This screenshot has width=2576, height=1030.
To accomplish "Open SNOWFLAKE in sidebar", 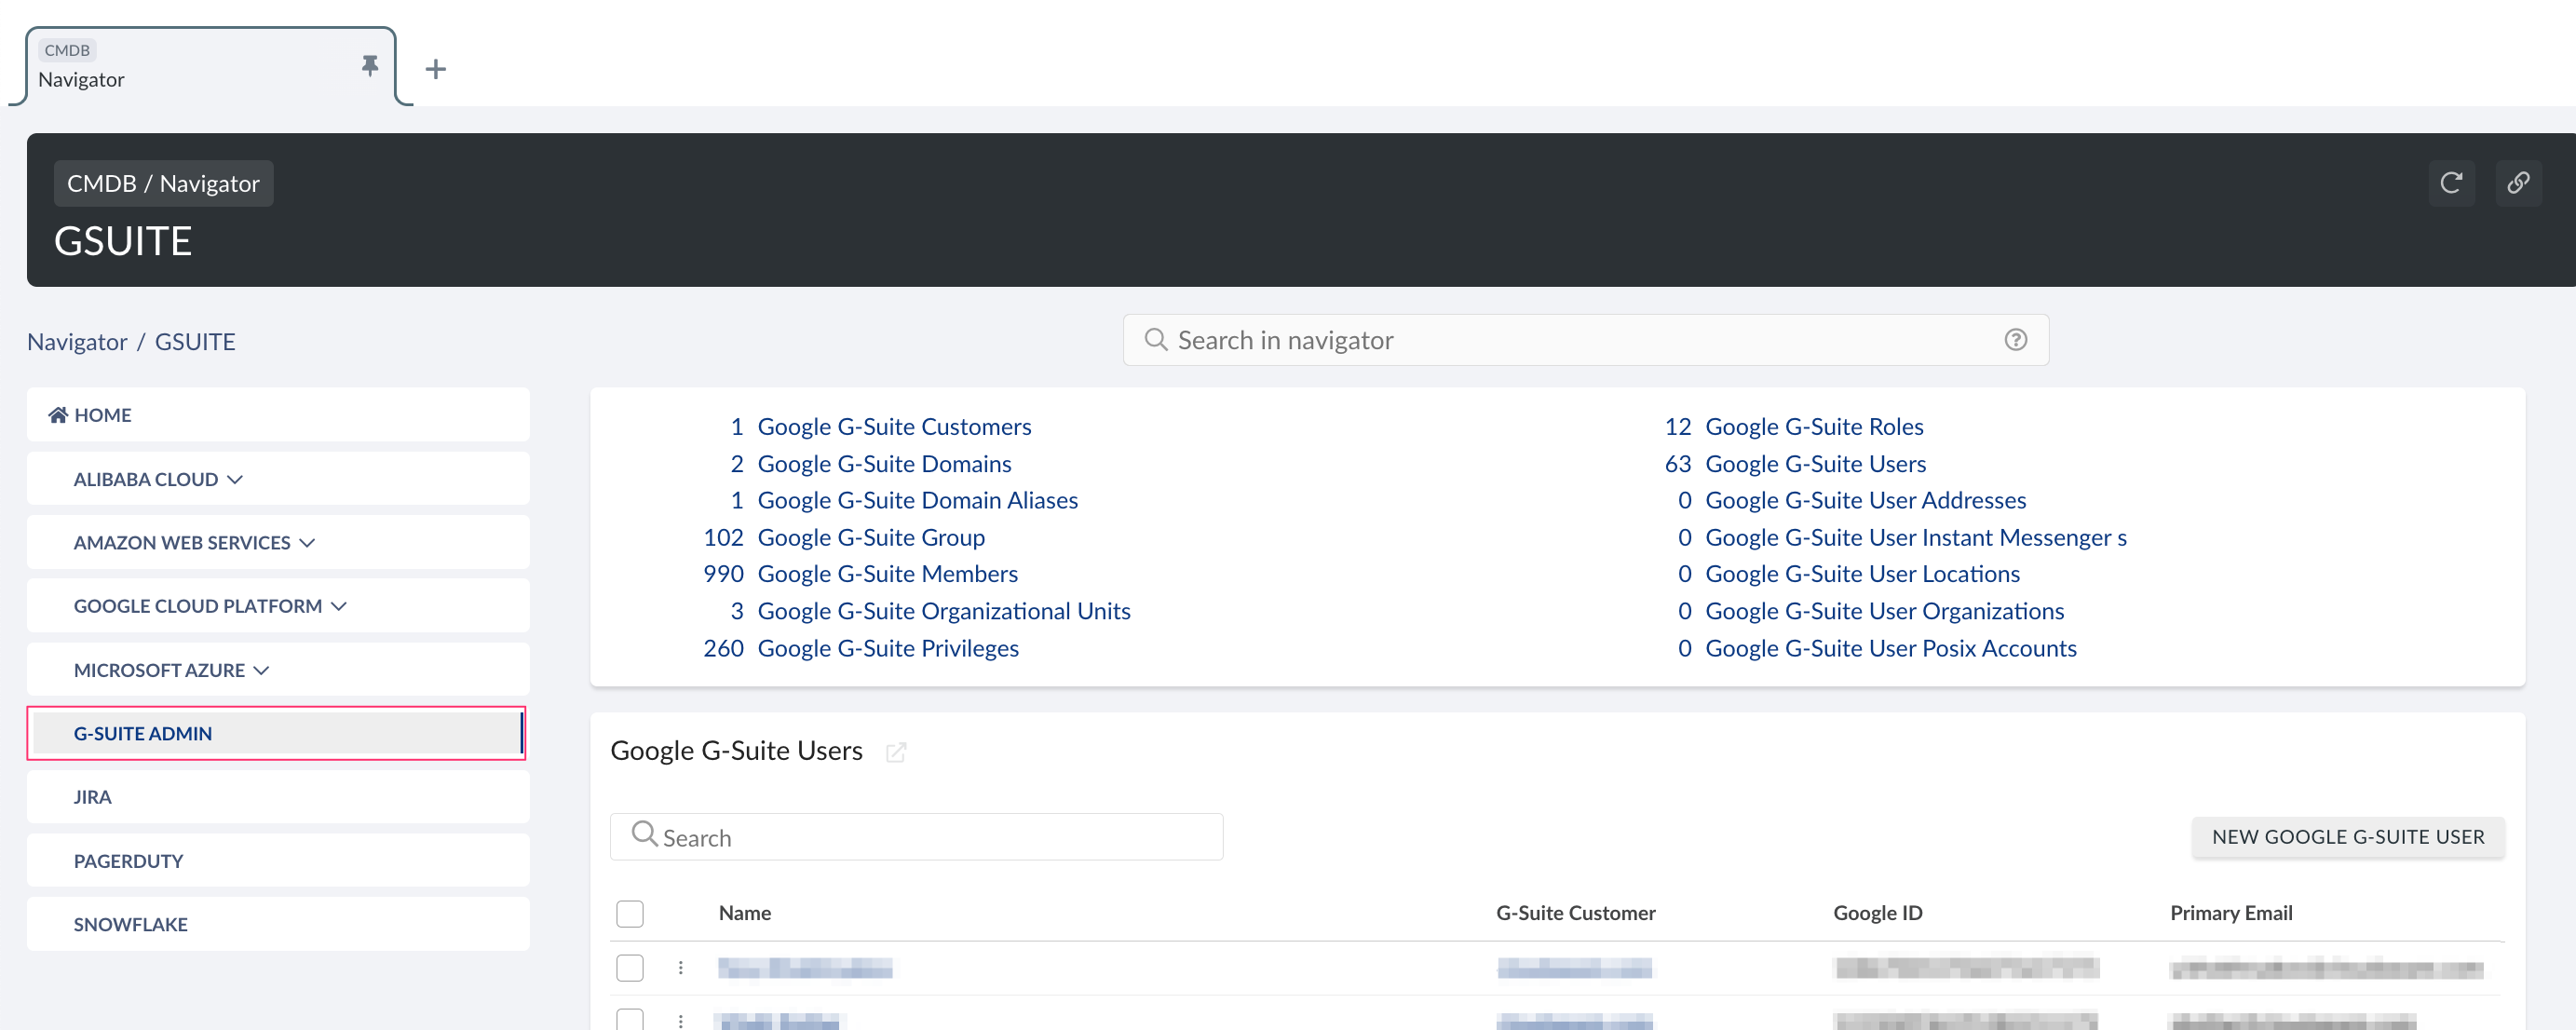I will point(278,924).
